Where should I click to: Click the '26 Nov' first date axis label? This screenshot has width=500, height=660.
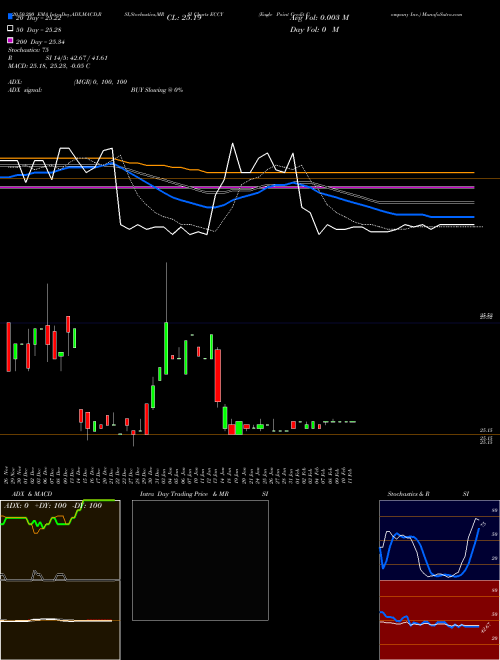8,475
